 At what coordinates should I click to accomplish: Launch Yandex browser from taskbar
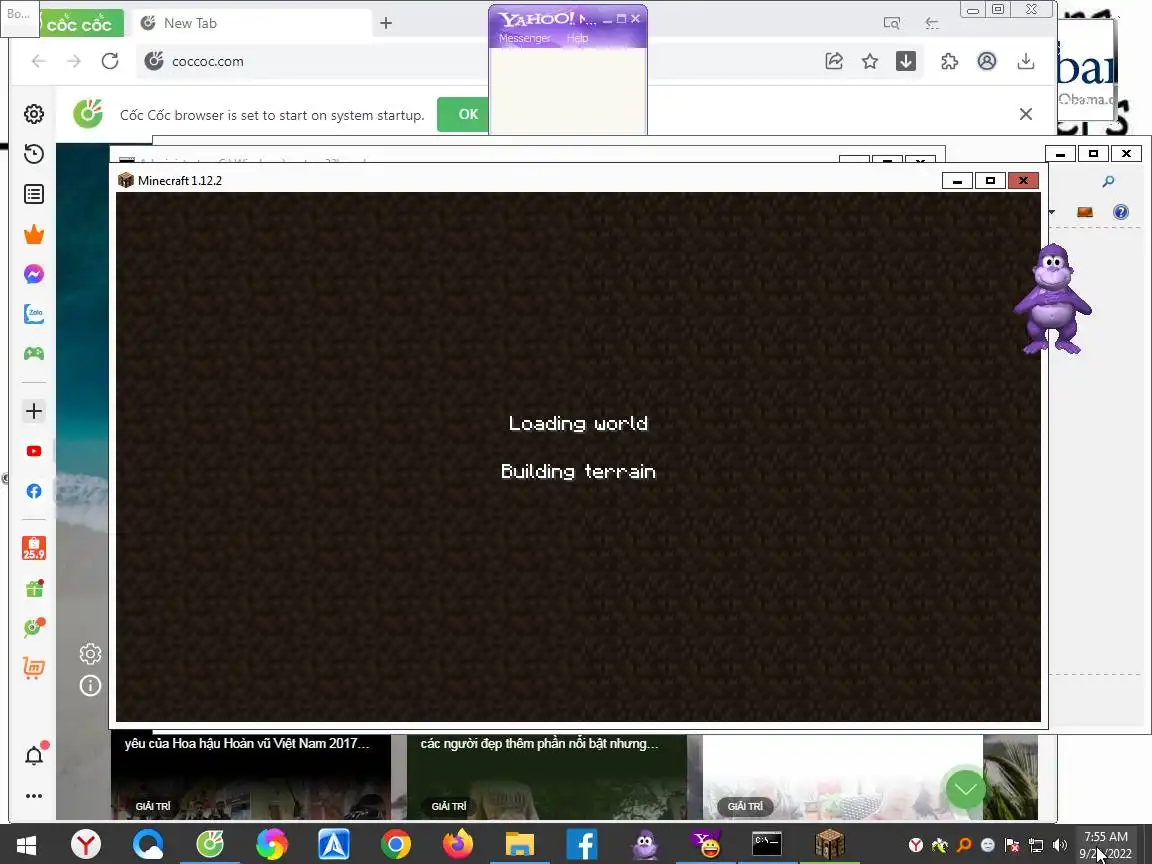86,845
